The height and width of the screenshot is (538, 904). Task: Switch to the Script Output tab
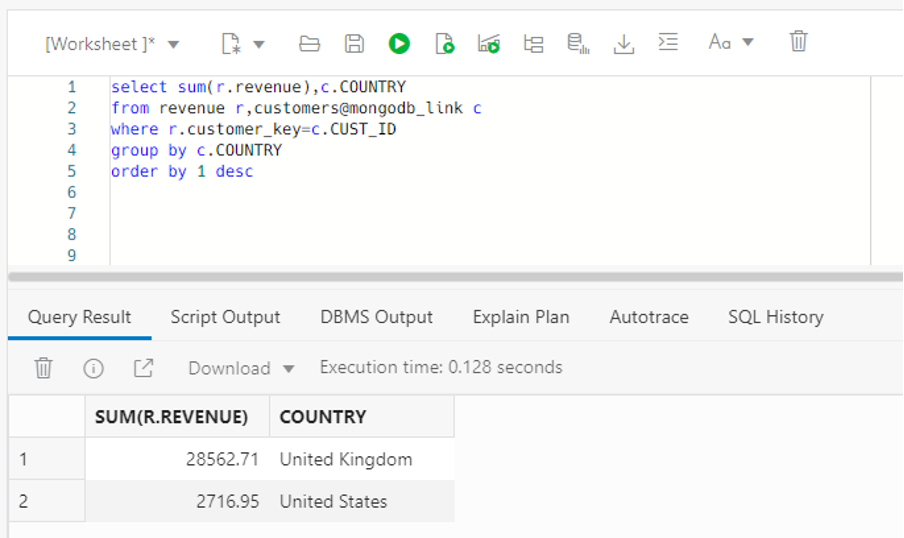point(225,317)
